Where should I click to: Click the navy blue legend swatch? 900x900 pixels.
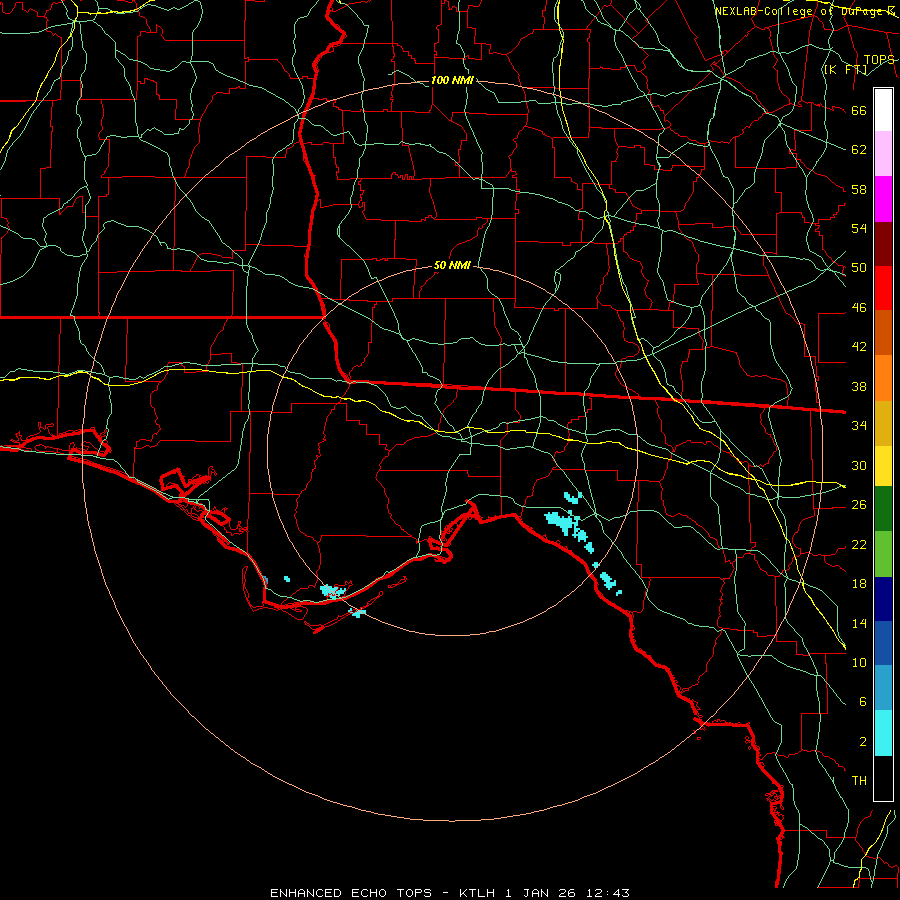point(883,599)
